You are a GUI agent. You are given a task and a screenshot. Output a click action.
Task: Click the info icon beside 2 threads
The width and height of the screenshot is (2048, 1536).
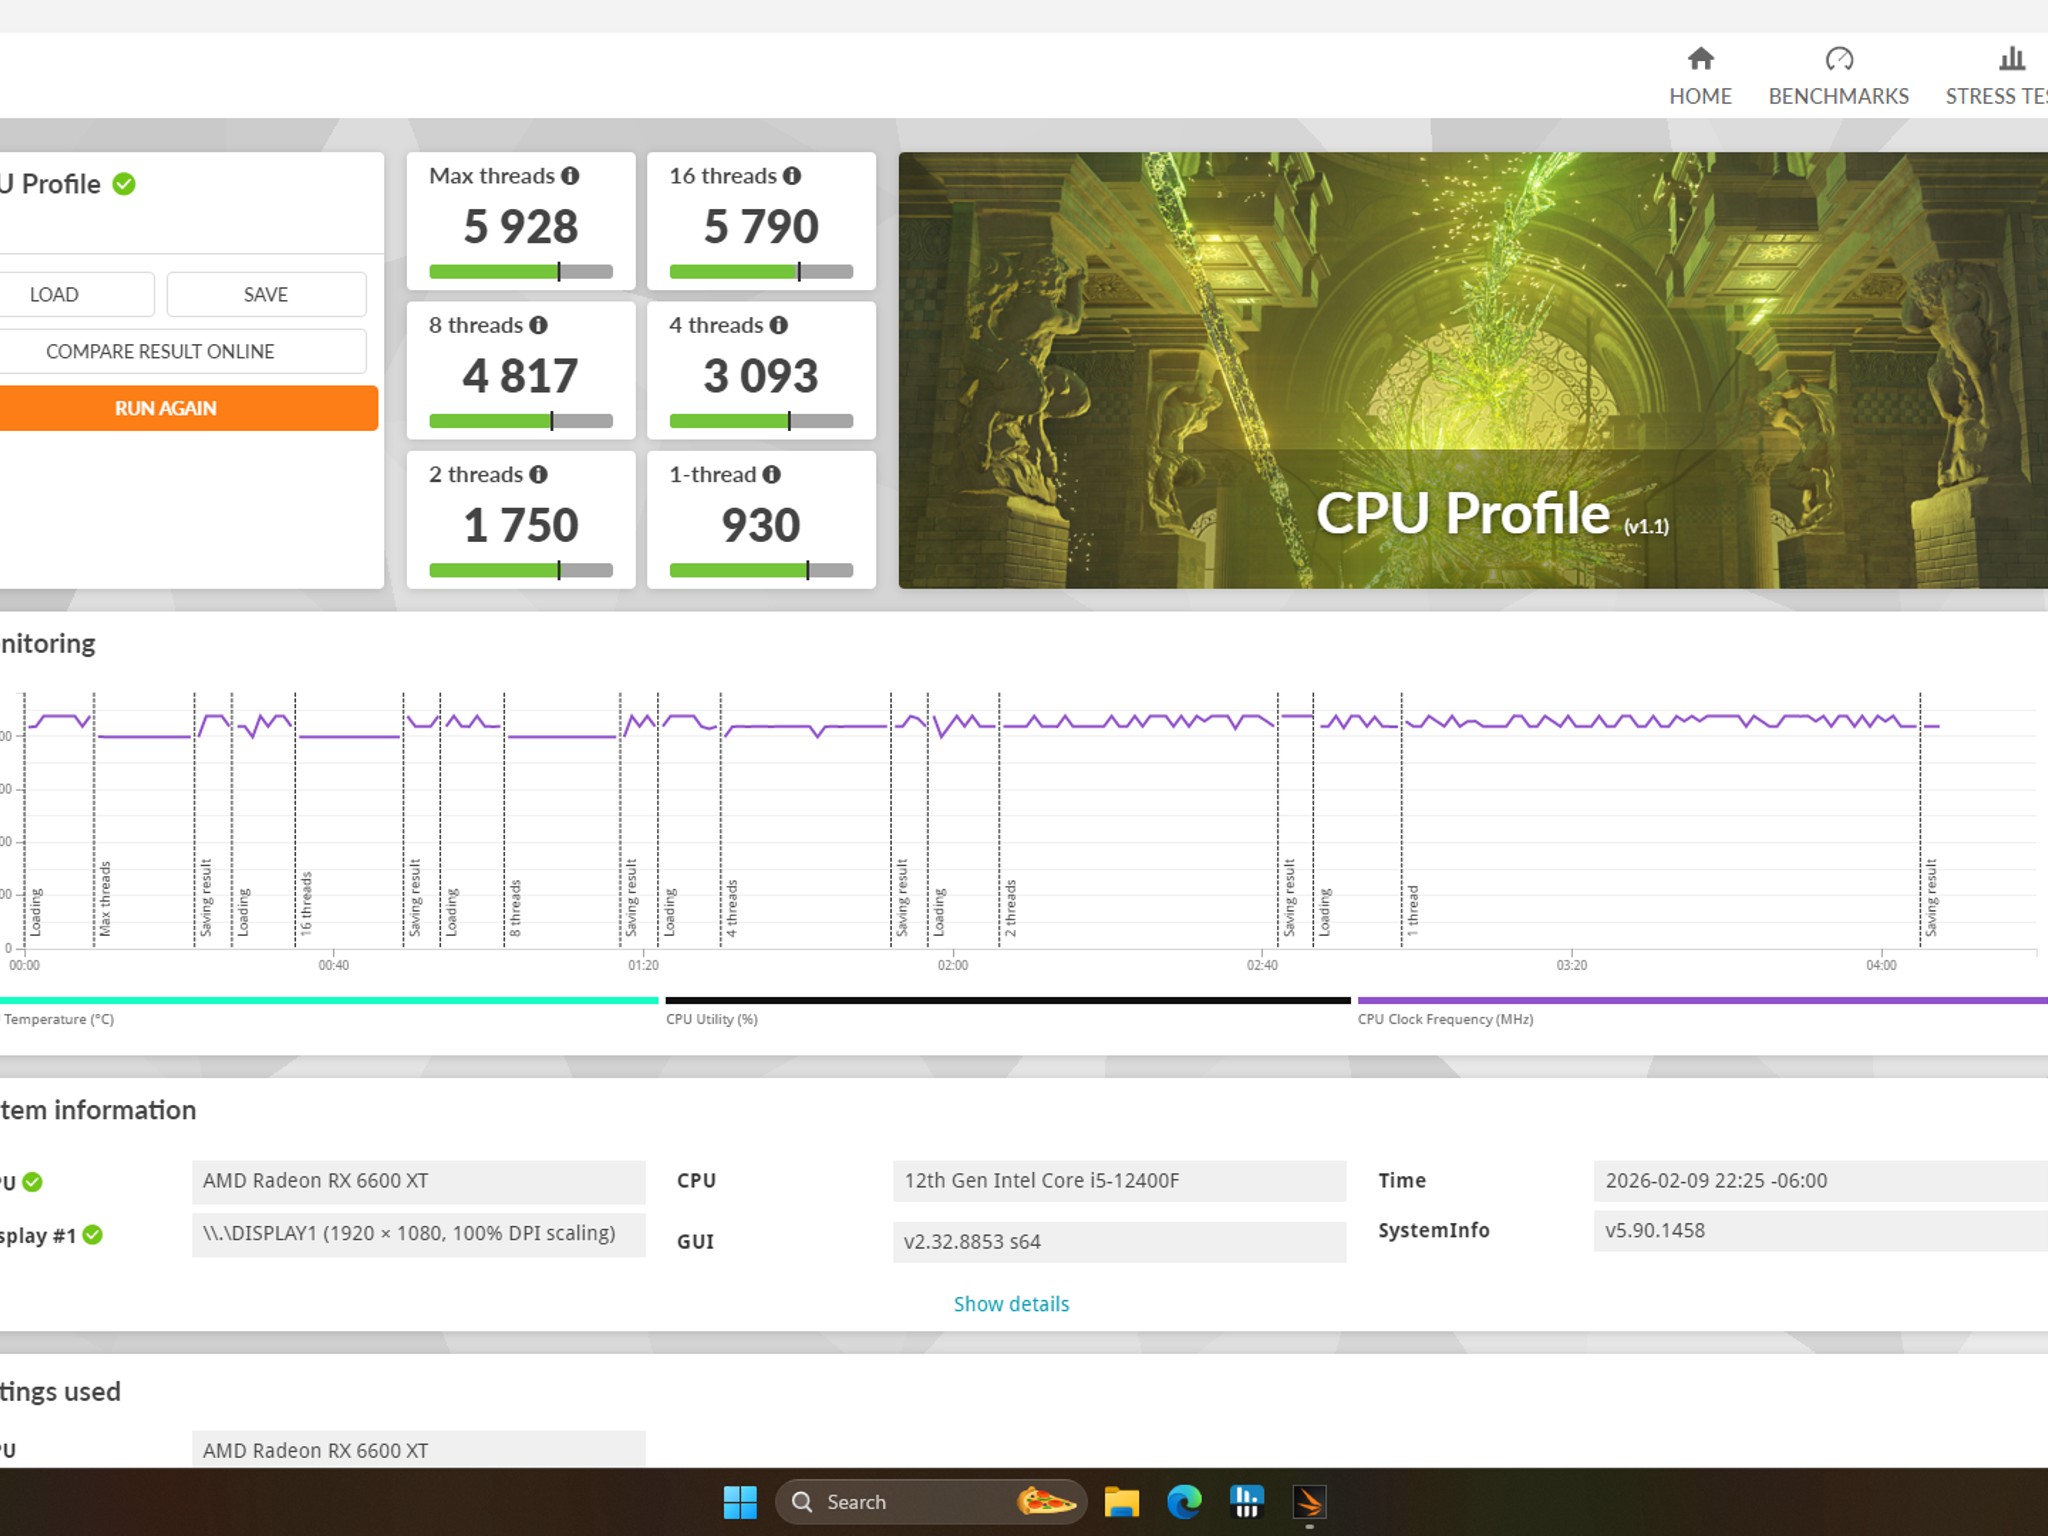tap(538, 474)
